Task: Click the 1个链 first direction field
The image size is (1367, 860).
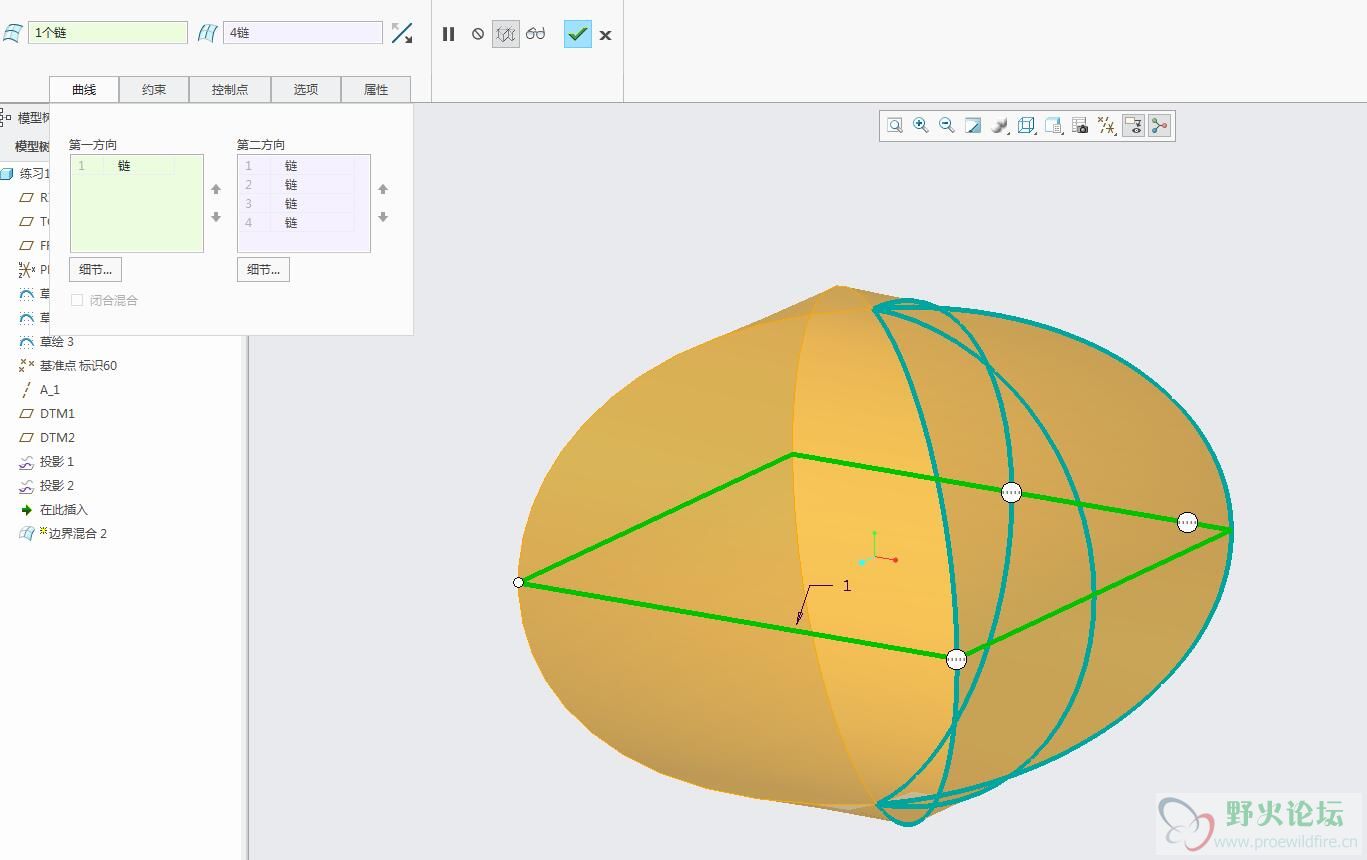Action: pos(108,33)
